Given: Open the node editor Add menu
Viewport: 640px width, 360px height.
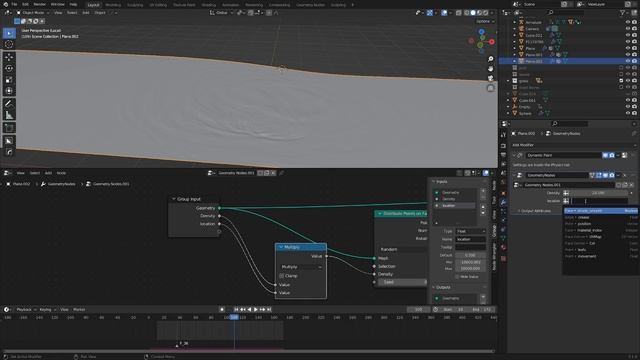Looking at the screenshot, I should click(x=48, y=173).
